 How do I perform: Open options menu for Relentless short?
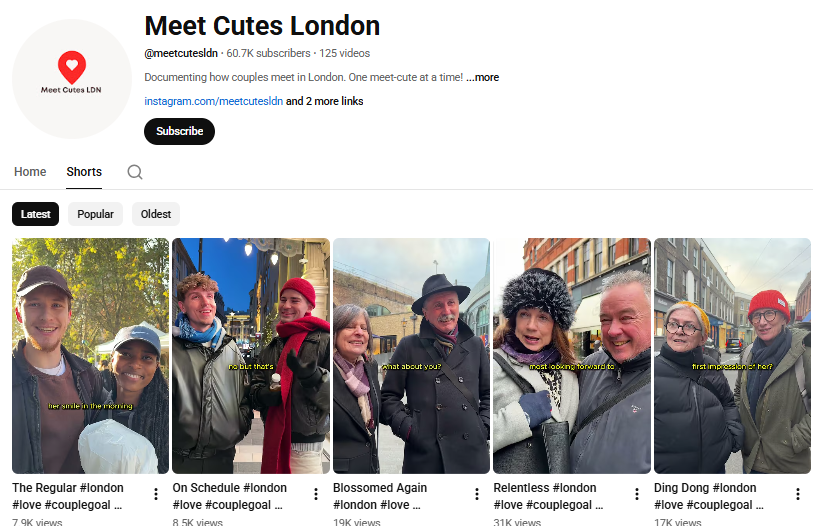637,494
